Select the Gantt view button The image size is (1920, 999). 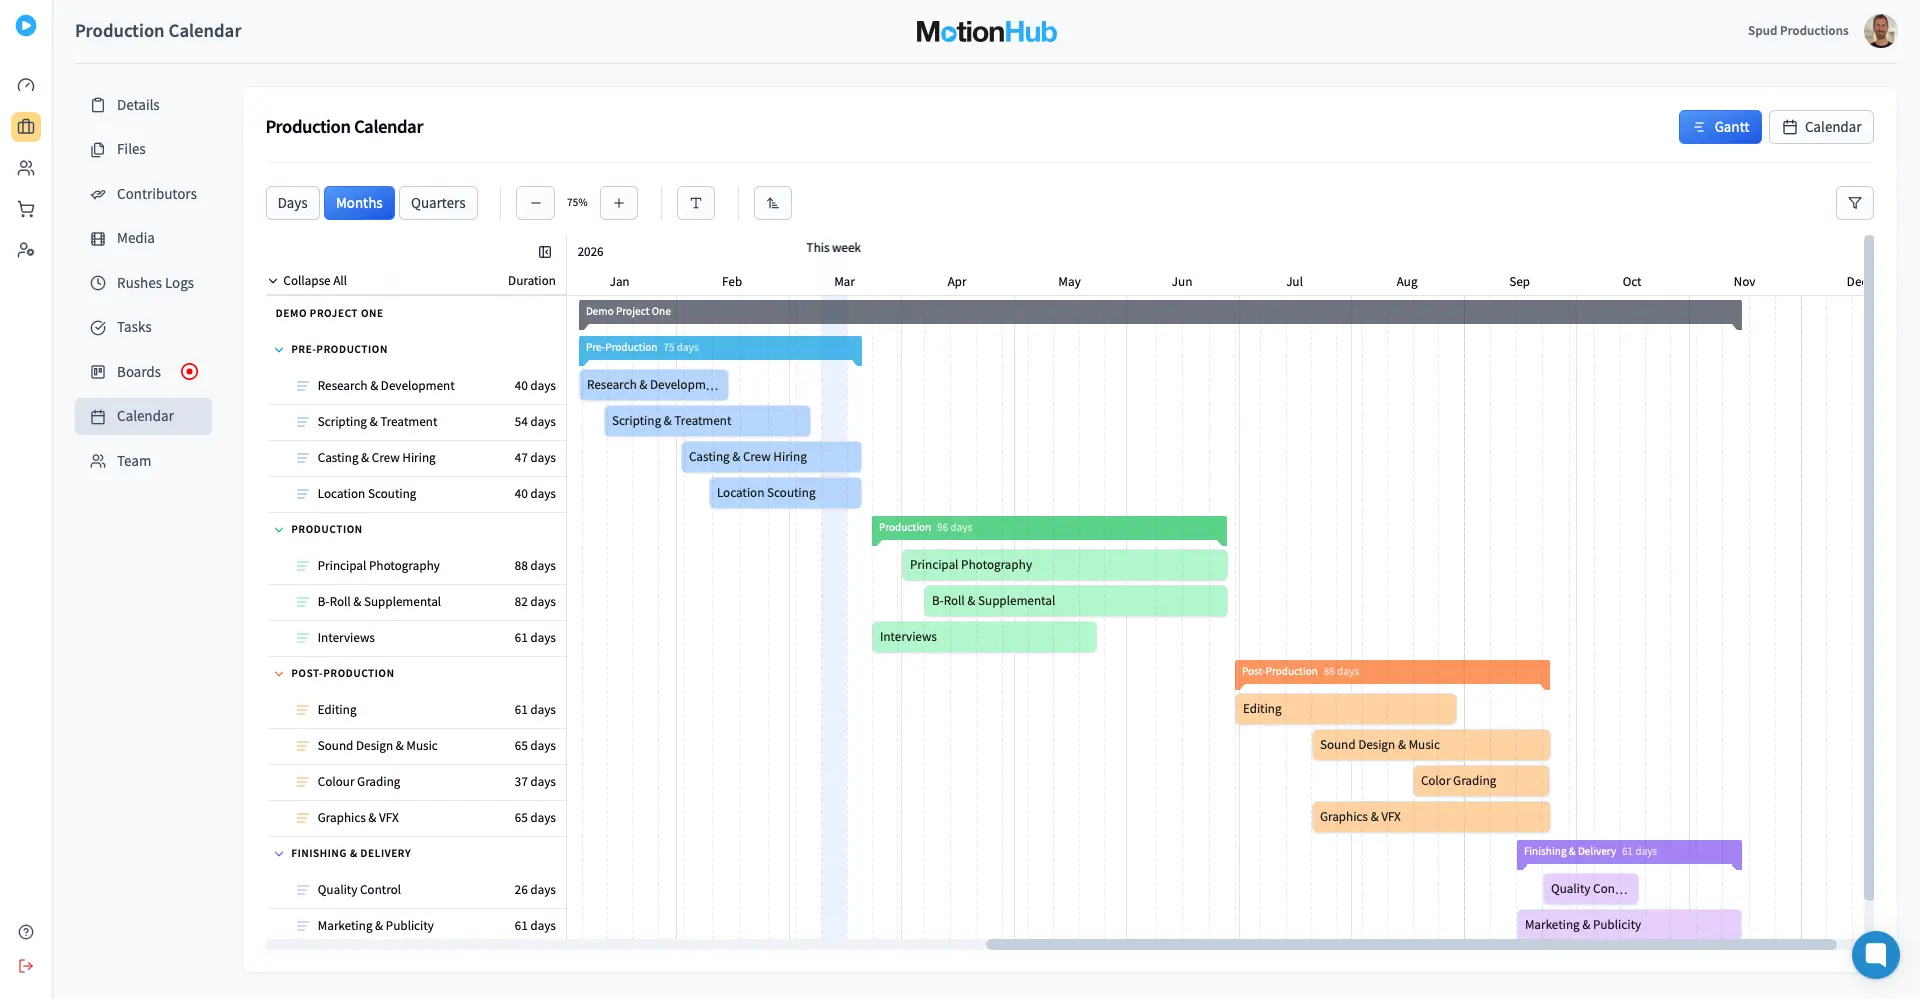(1720, 127)
